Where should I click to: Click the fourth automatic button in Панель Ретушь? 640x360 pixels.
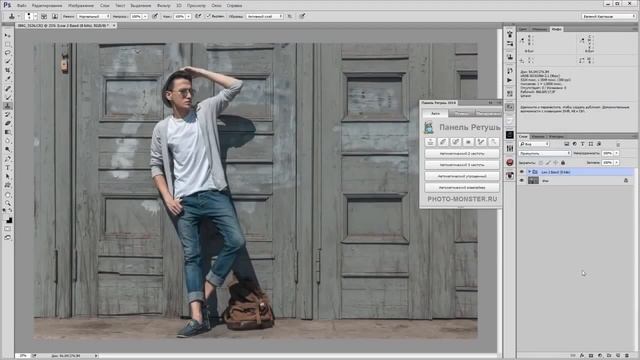[462, 188]
